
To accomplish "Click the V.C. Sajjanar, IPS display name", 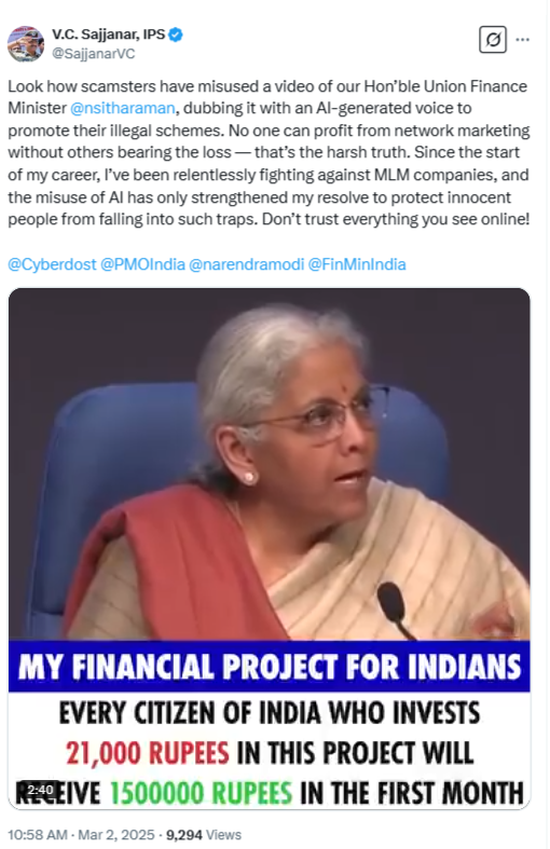I will (x=108, y=35).
